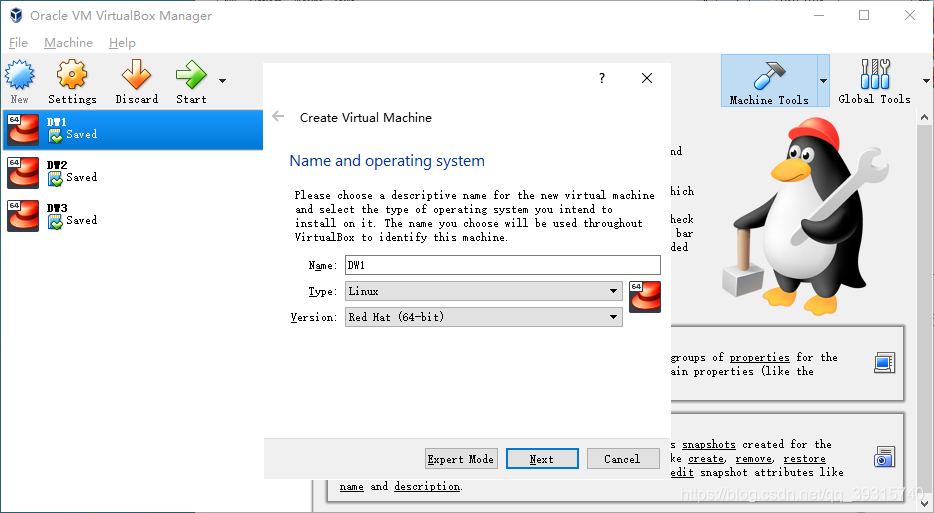Expand the Start button dropdown arrow
This screenshot has height=513, width=934.
(x=222, y=80)
